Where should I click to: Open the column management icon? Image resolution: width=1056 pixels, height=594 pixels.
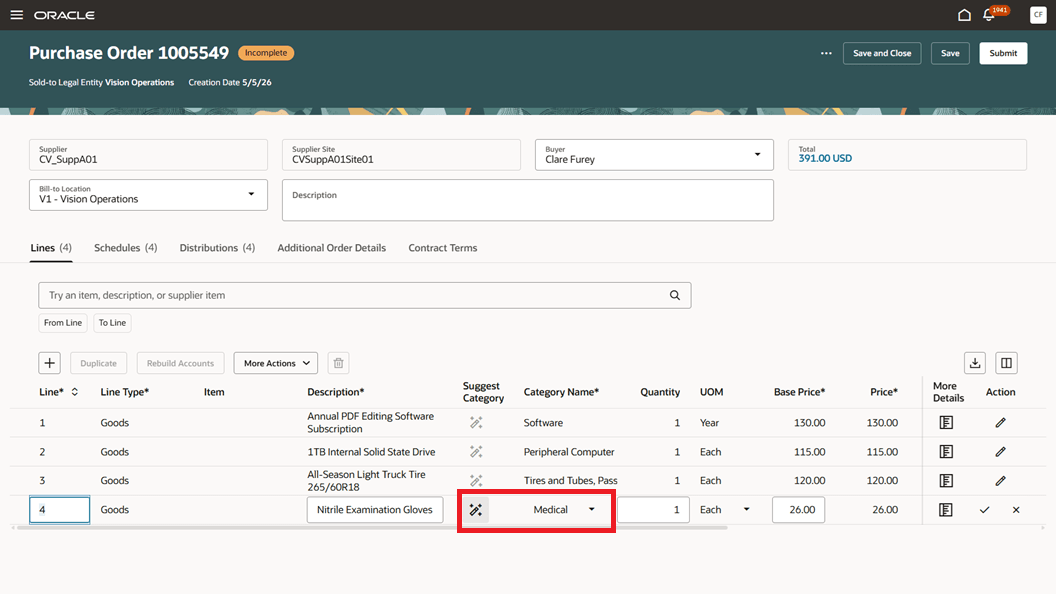(1005, 363)
